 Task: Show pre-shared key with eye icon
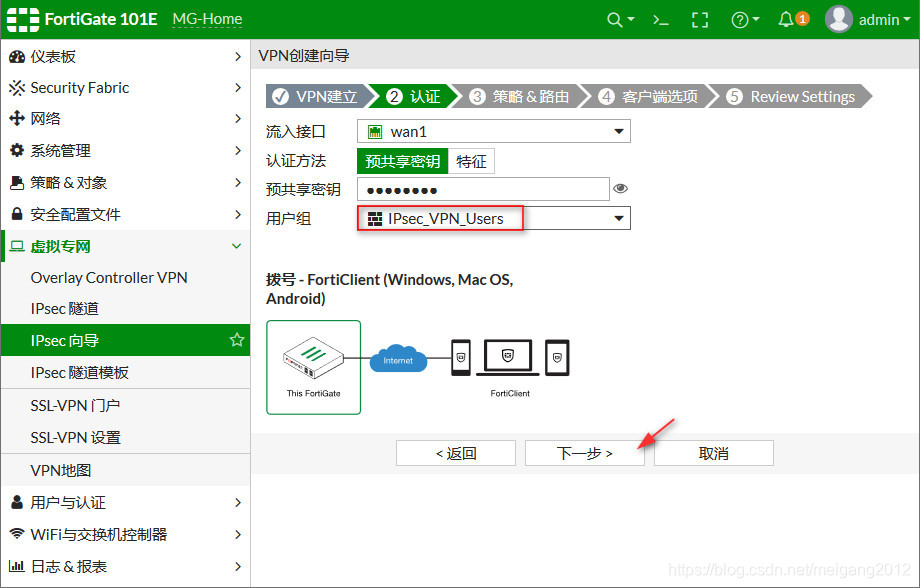coord(620,188)
